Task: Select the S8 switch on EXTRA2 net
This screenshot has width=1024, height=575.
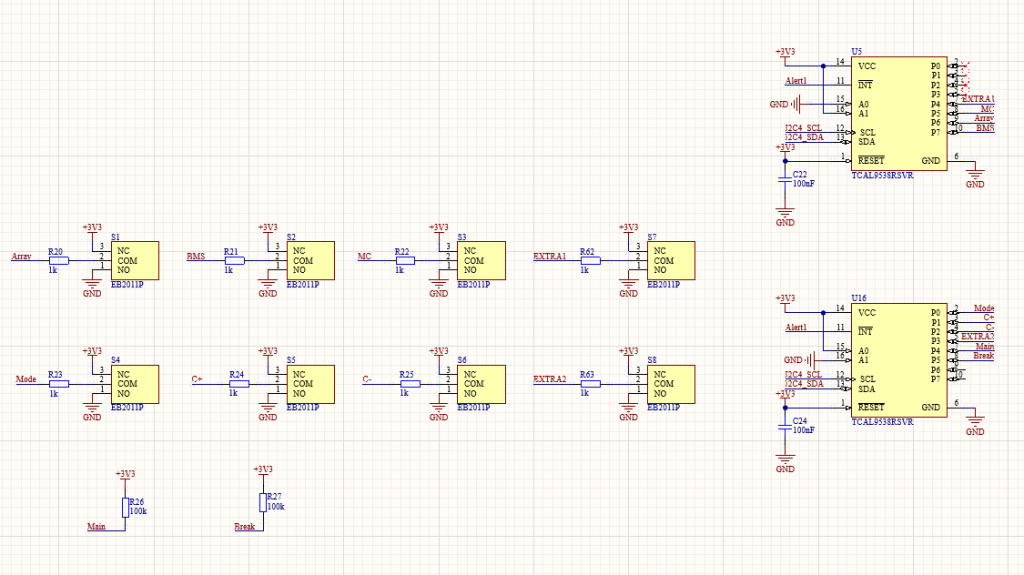Action: tap(671, 383)
